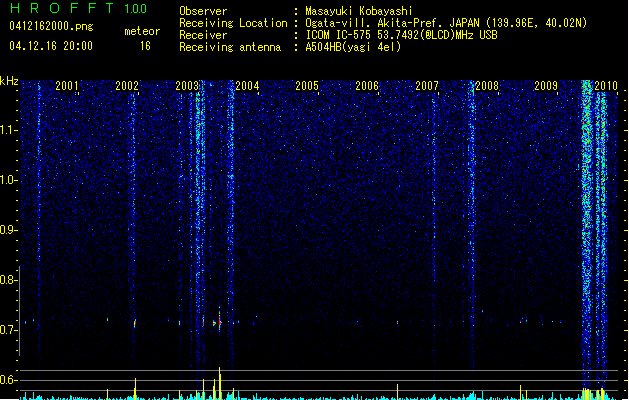Click the HROFFT 1.0.0 title text
629x400 pixels.
79,8
